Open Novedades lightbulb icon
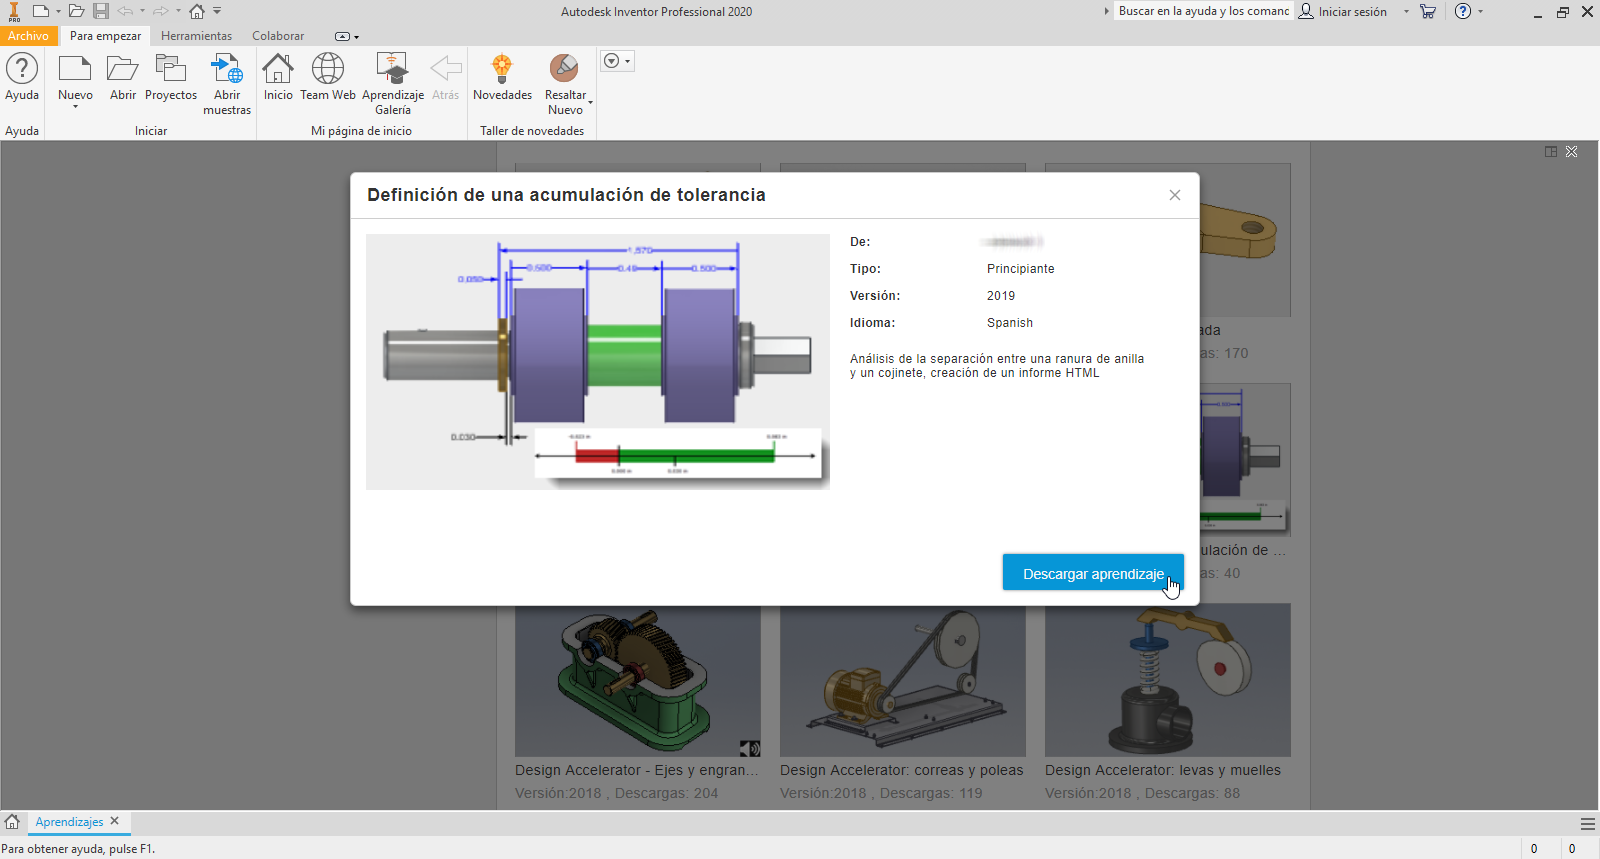Screen dimensions: 1600x859 coord(502,69)
